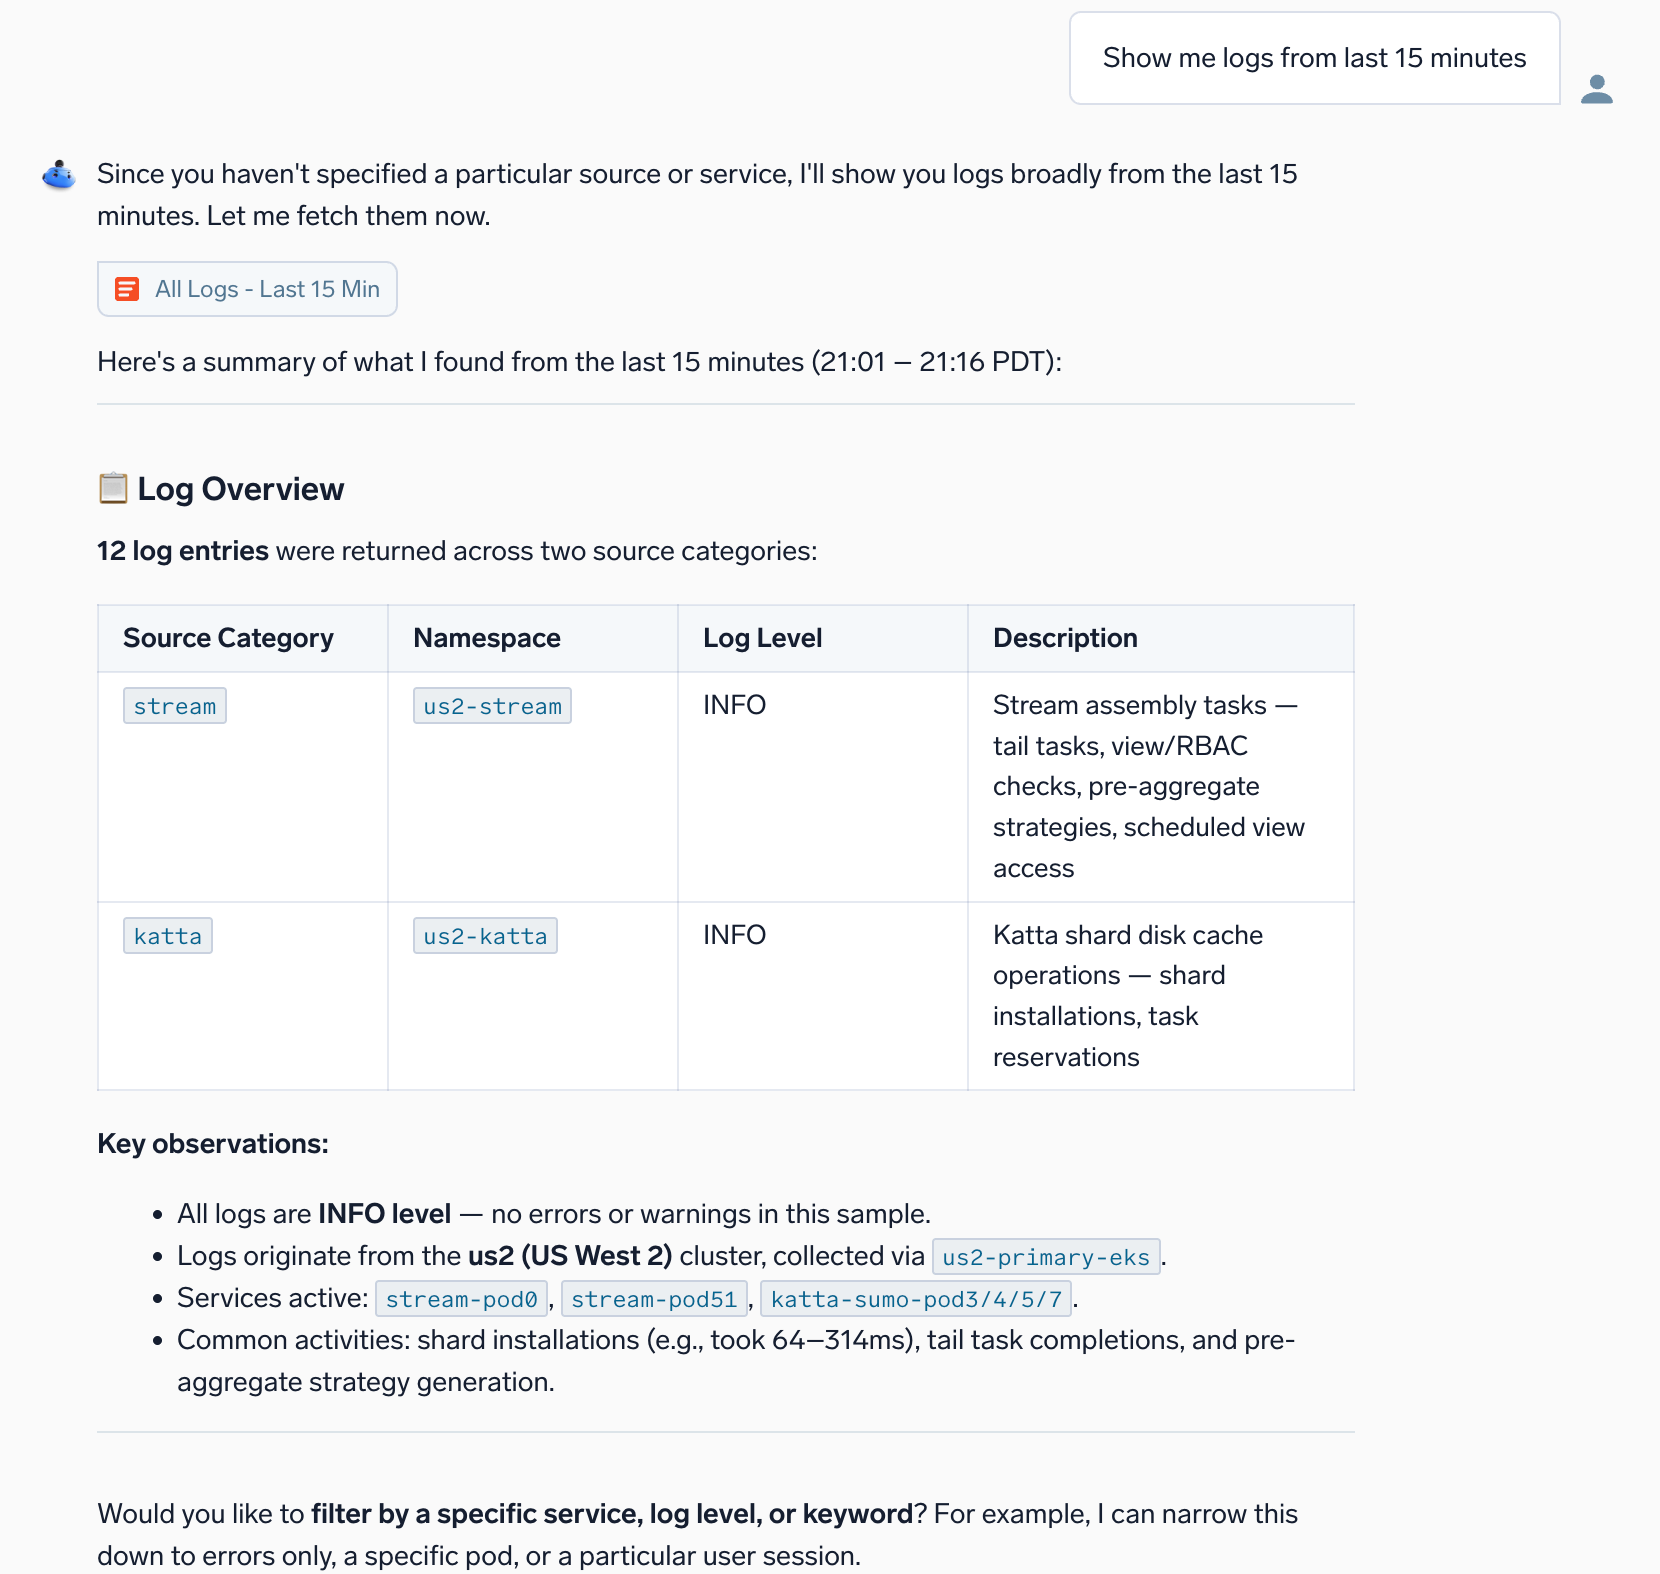Click the stream-pod51 service tag
Screen dimensions: 1660x1574
(x=654, y=1299)
